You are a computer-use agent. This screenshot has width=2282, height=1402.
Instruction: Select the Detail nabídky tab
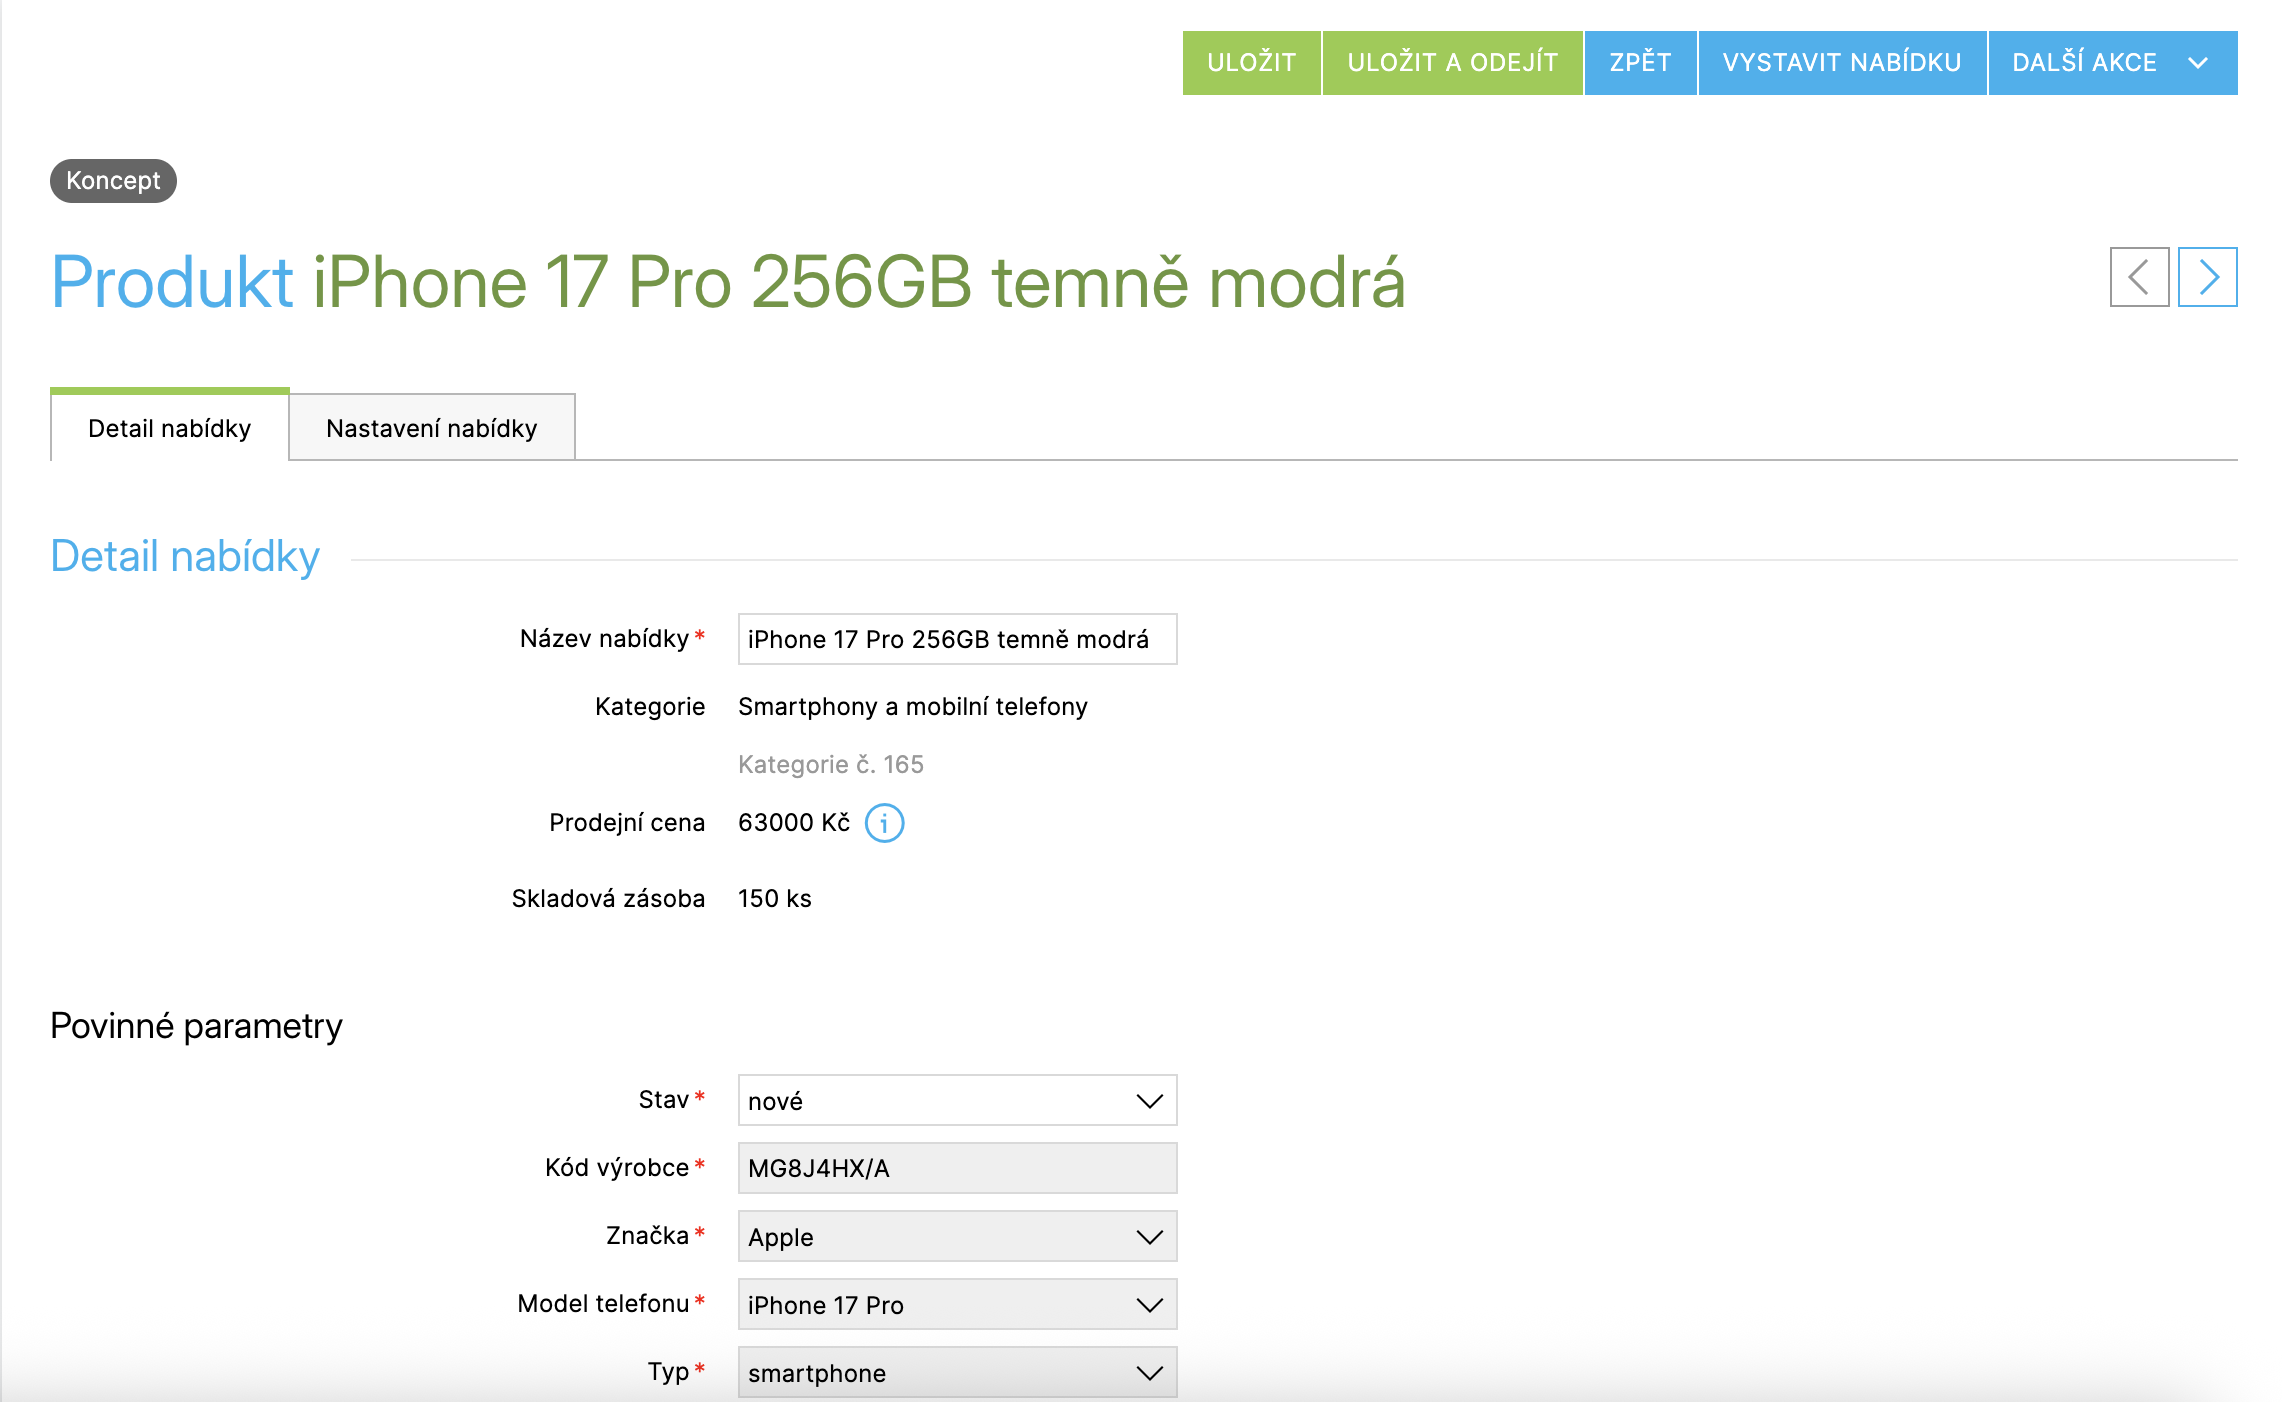(x=169, y=428)
